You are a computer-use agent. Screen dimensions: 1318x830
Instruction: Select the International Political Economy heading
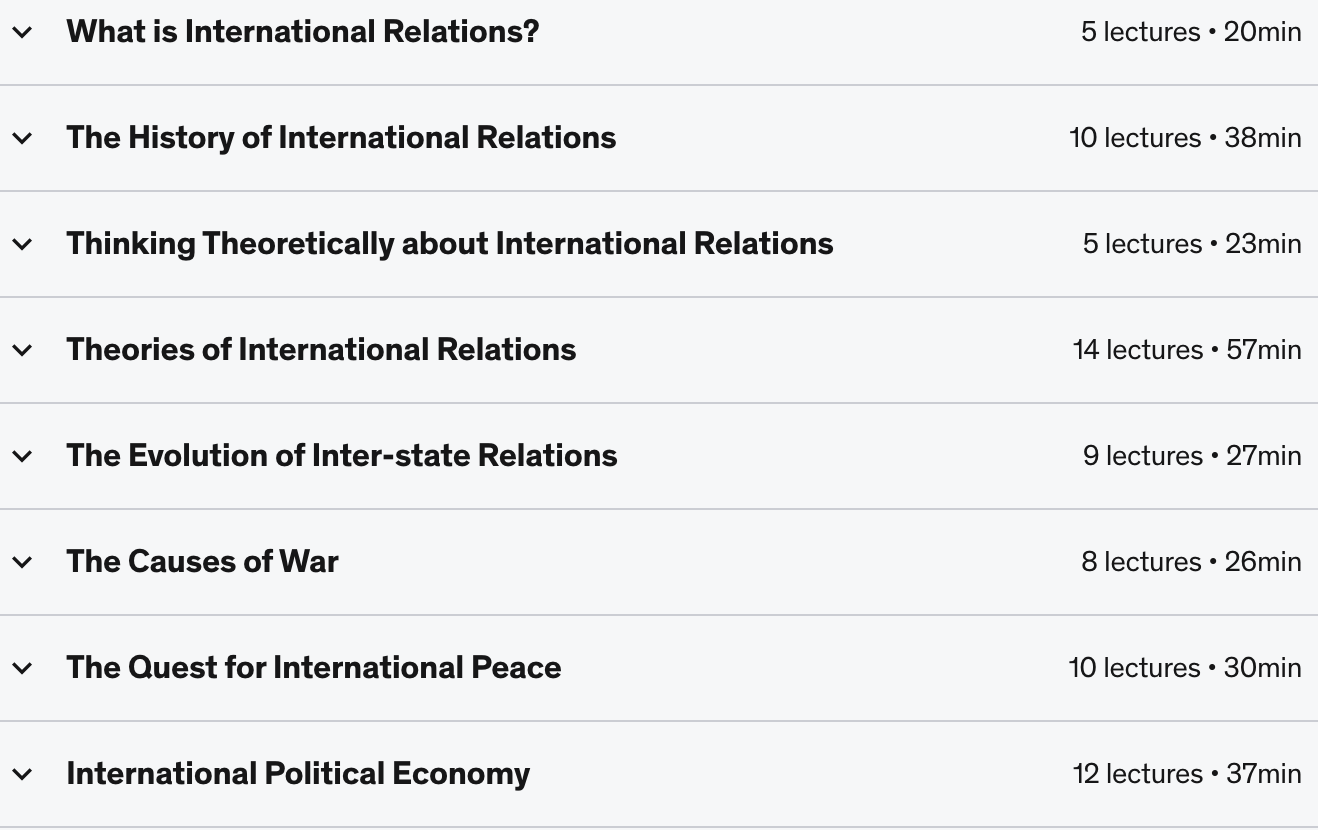[x=298, y=774]
